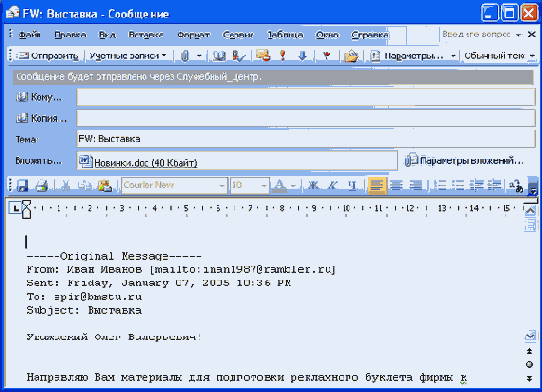
Task: Click the paperclip insert file icon
Action: (x=185, y=56)
